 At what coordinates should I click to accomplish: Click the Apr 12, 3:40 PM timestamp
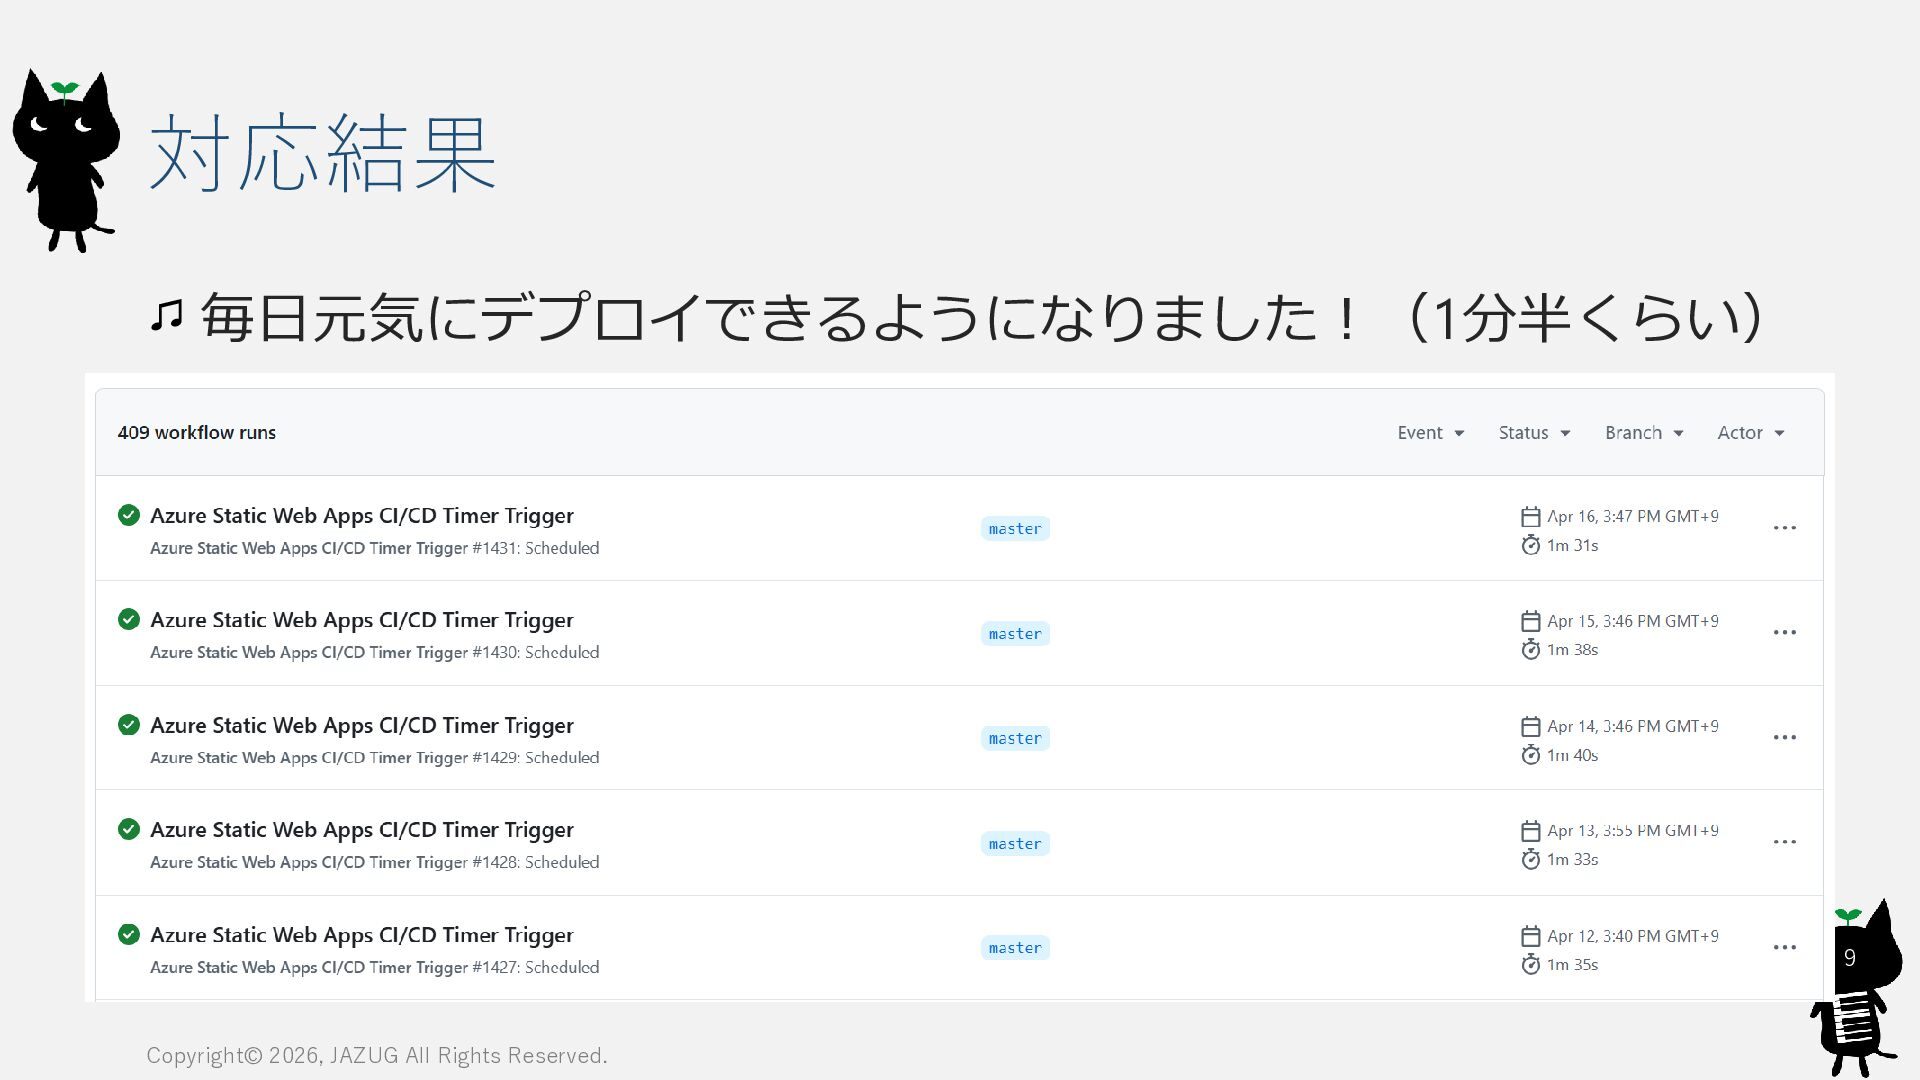1632,936
